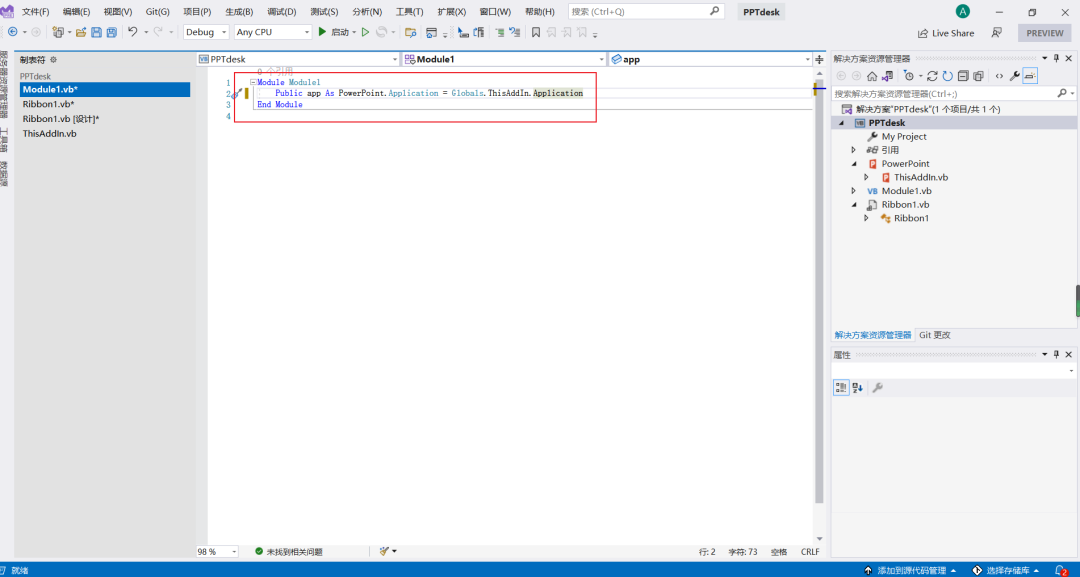Open the Module1 type navigation dropdown
This screenshot has height=577, width=1080.
point(503,59)
